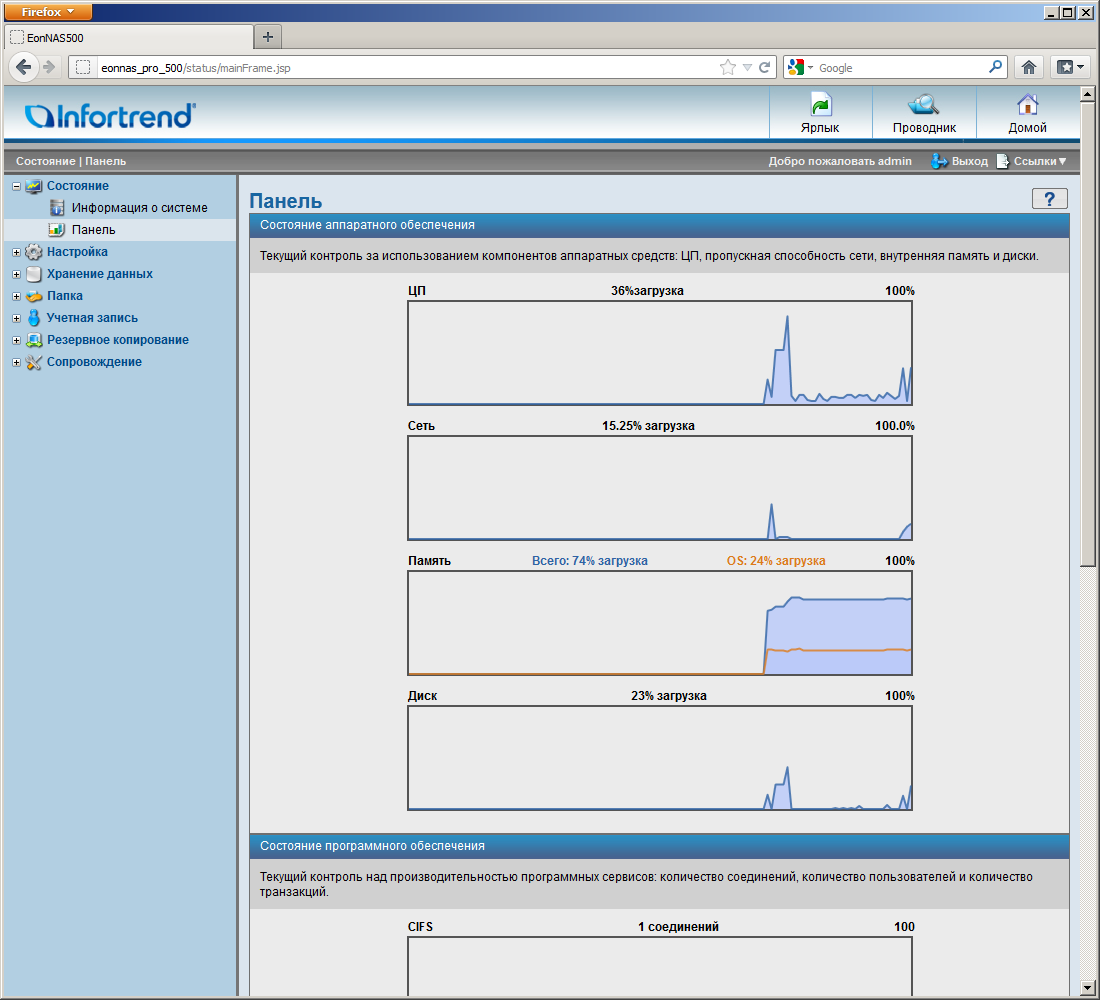Click the page vertical scrollbar down arrow
This screenshot has width=1100, height=1000.
(1088, 989)
